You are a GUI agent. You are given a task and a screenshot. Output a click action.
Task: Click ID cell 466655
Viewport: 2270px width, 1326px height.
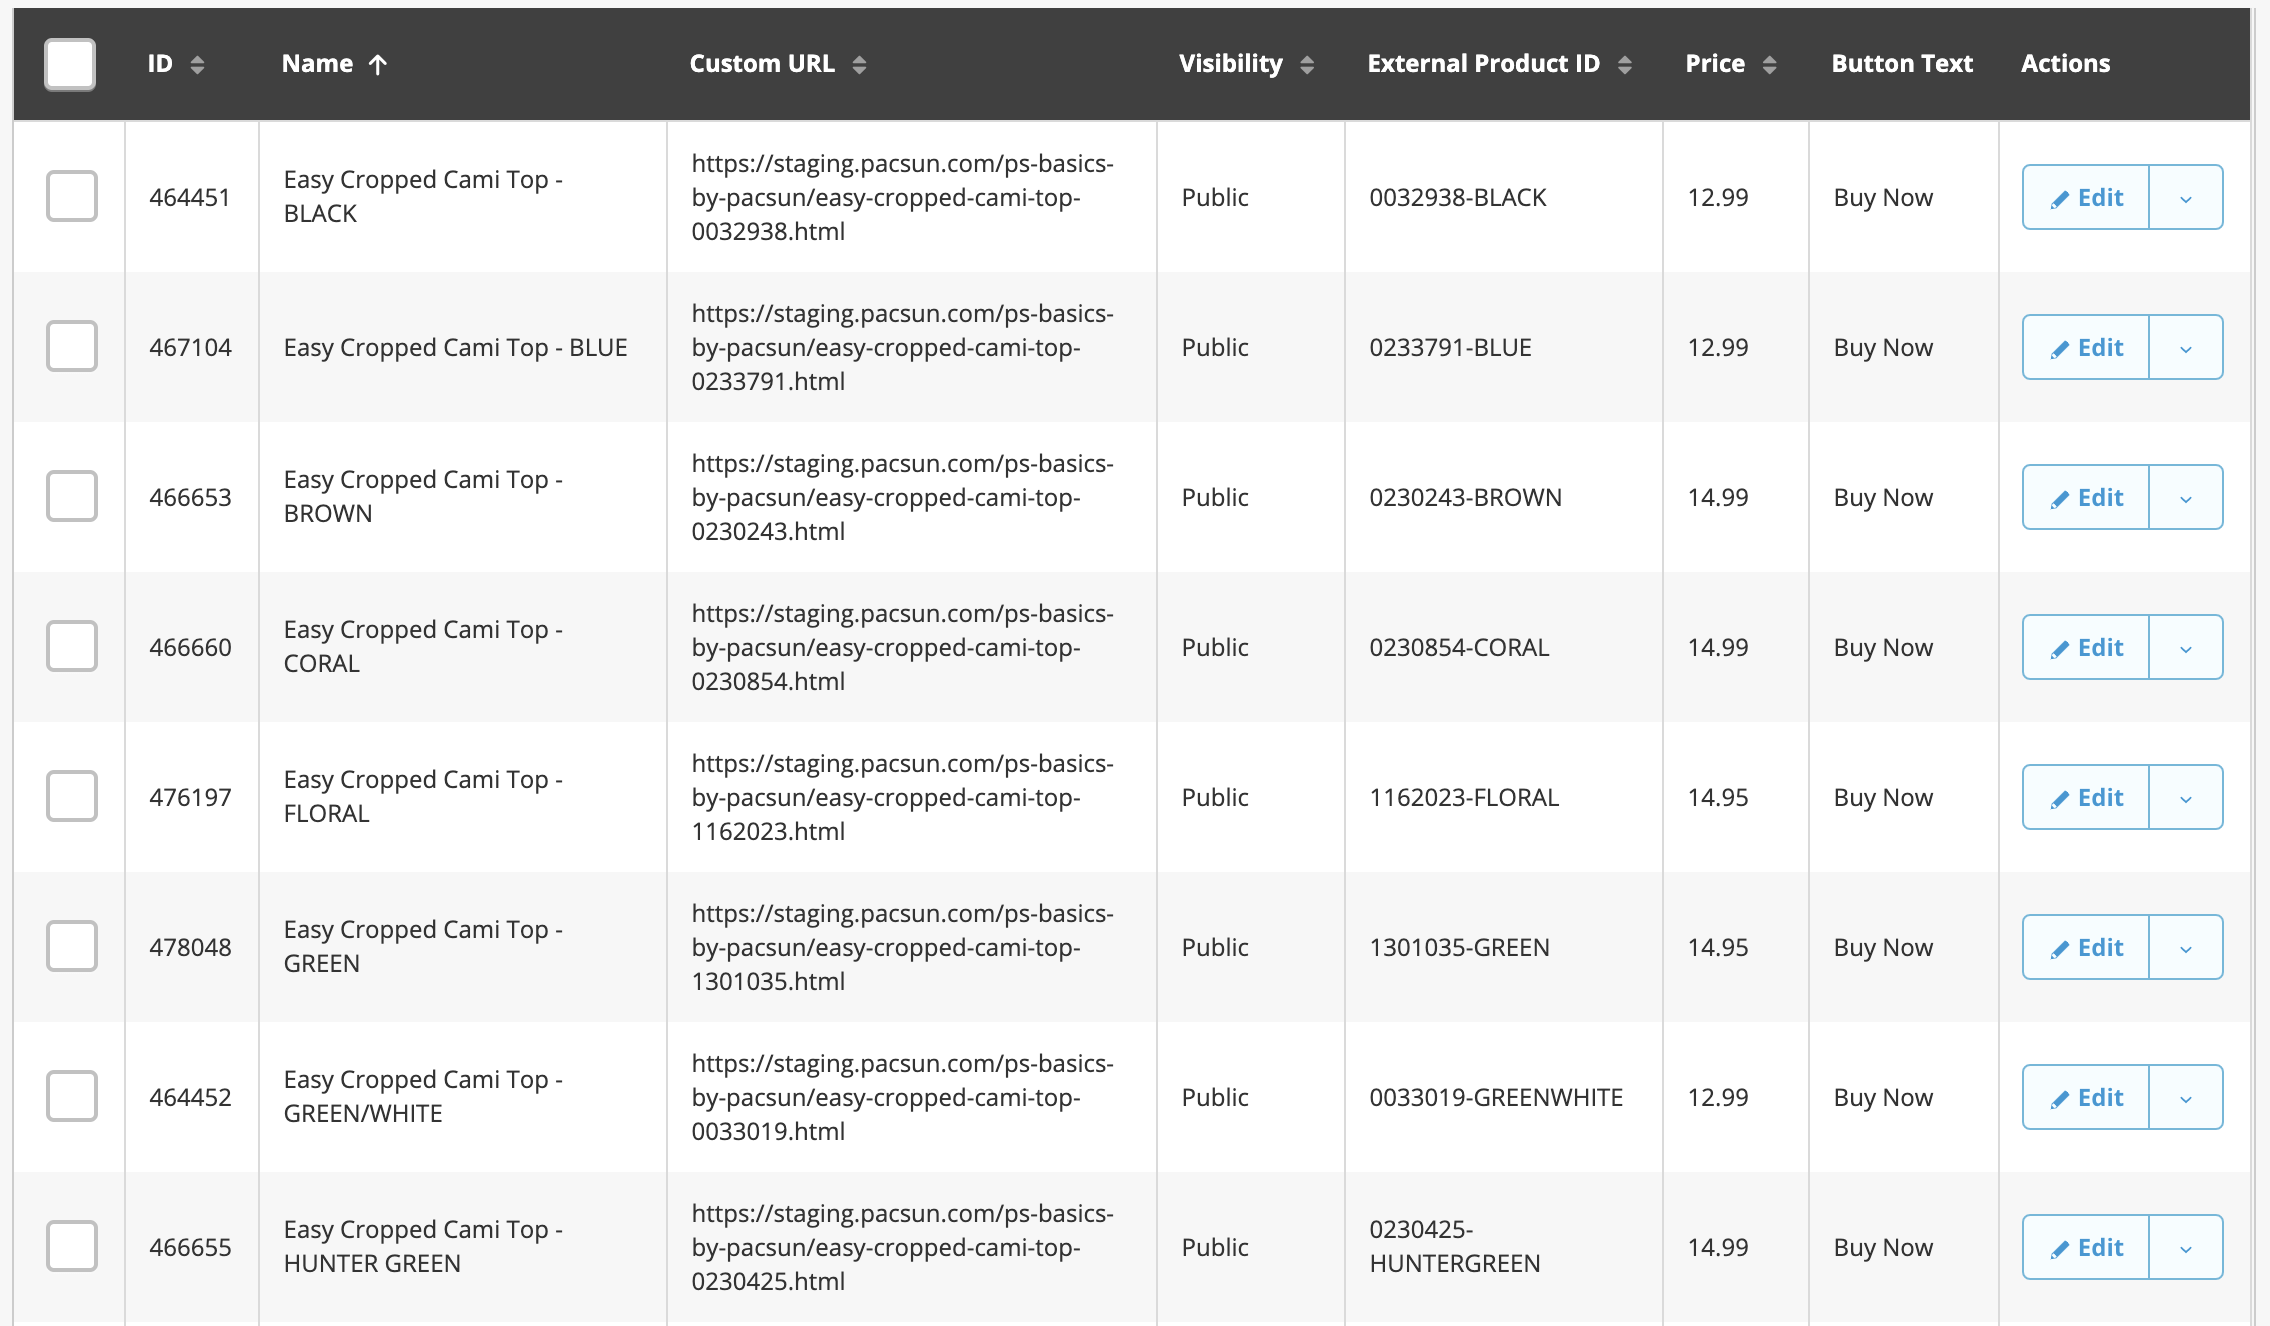pos(190,1247)
